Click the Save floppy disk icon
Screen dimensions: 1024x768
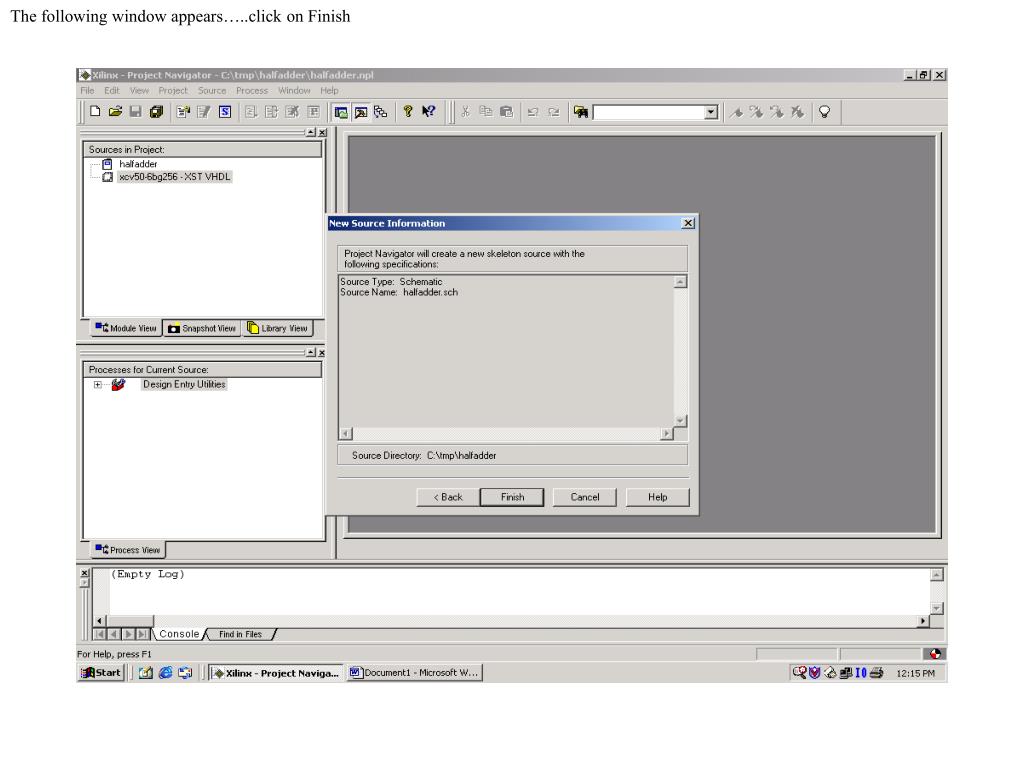point(136,112)
